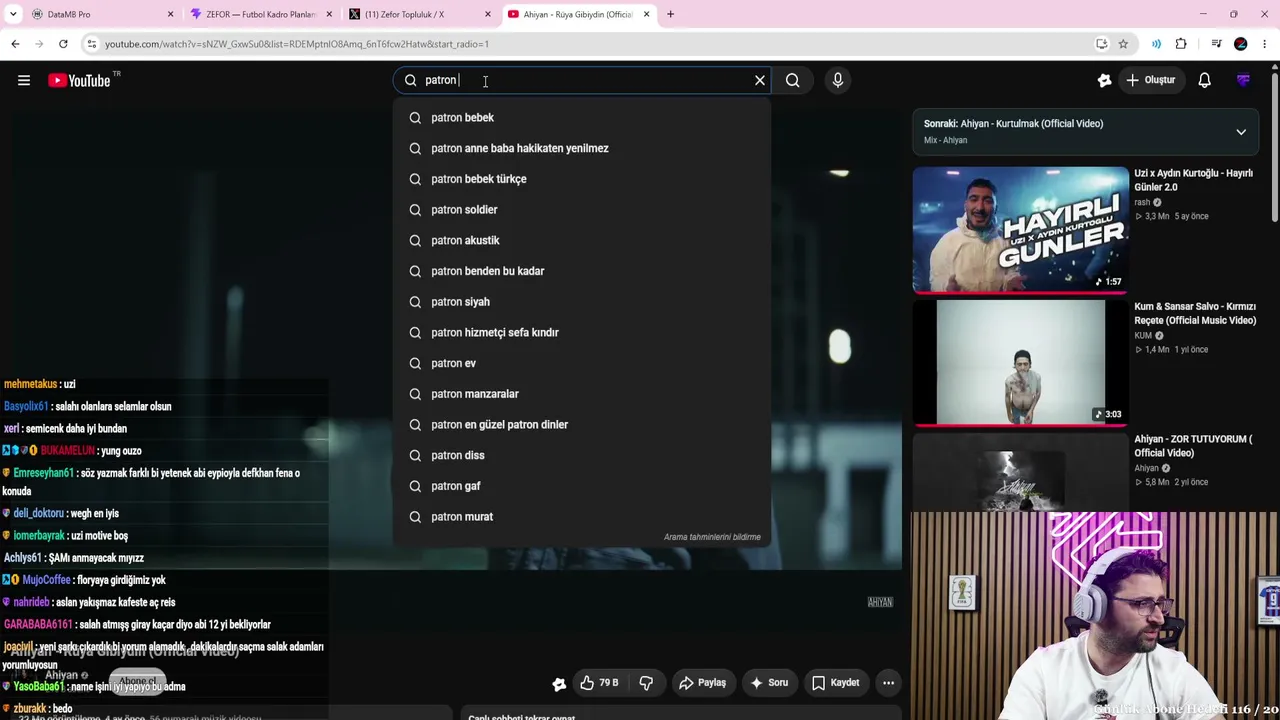Open the Chrome profile avatar
Image resolution: width=1280 pixels, height=720 pixels.
(x=1241, y=44)
